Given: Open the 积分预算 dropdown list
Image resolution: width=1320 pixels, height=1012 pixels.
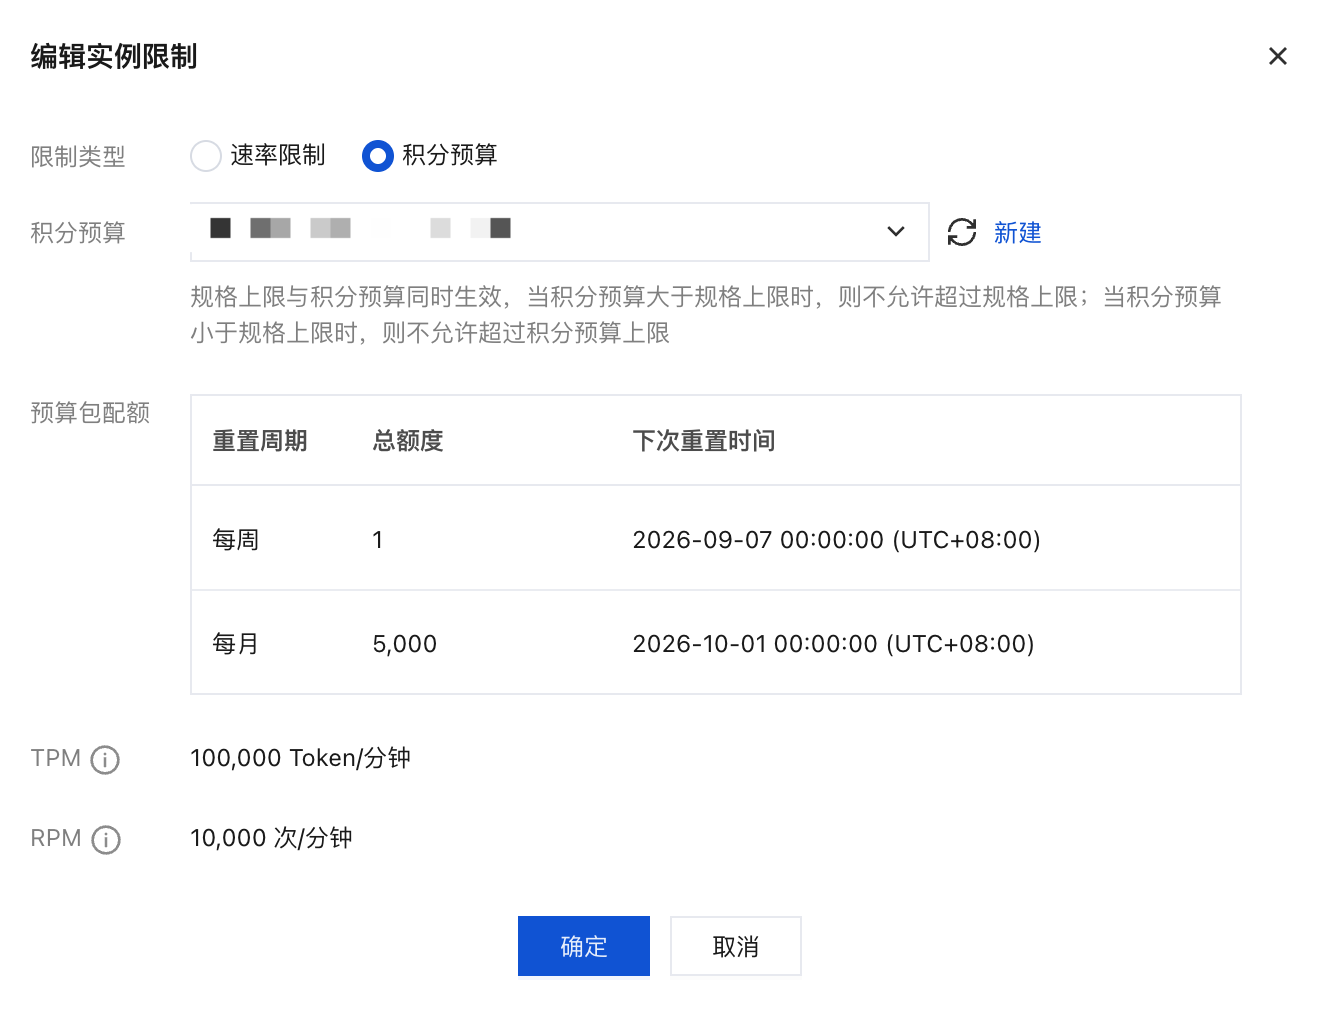Looking at the screenshot, I should point(560,232).
